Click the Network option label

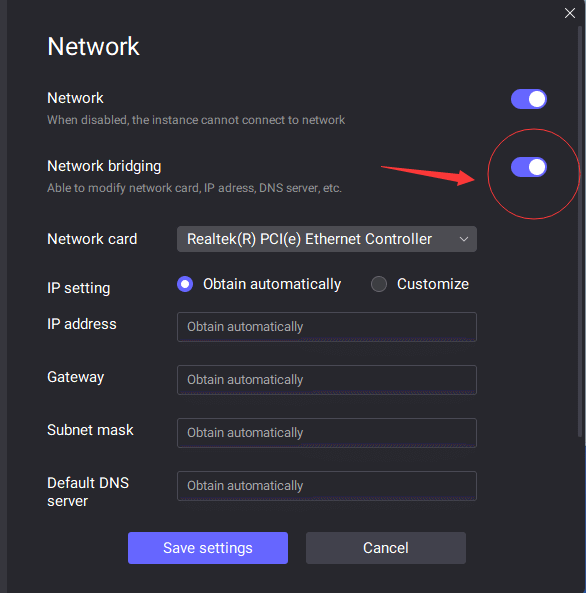click(75, 98)
